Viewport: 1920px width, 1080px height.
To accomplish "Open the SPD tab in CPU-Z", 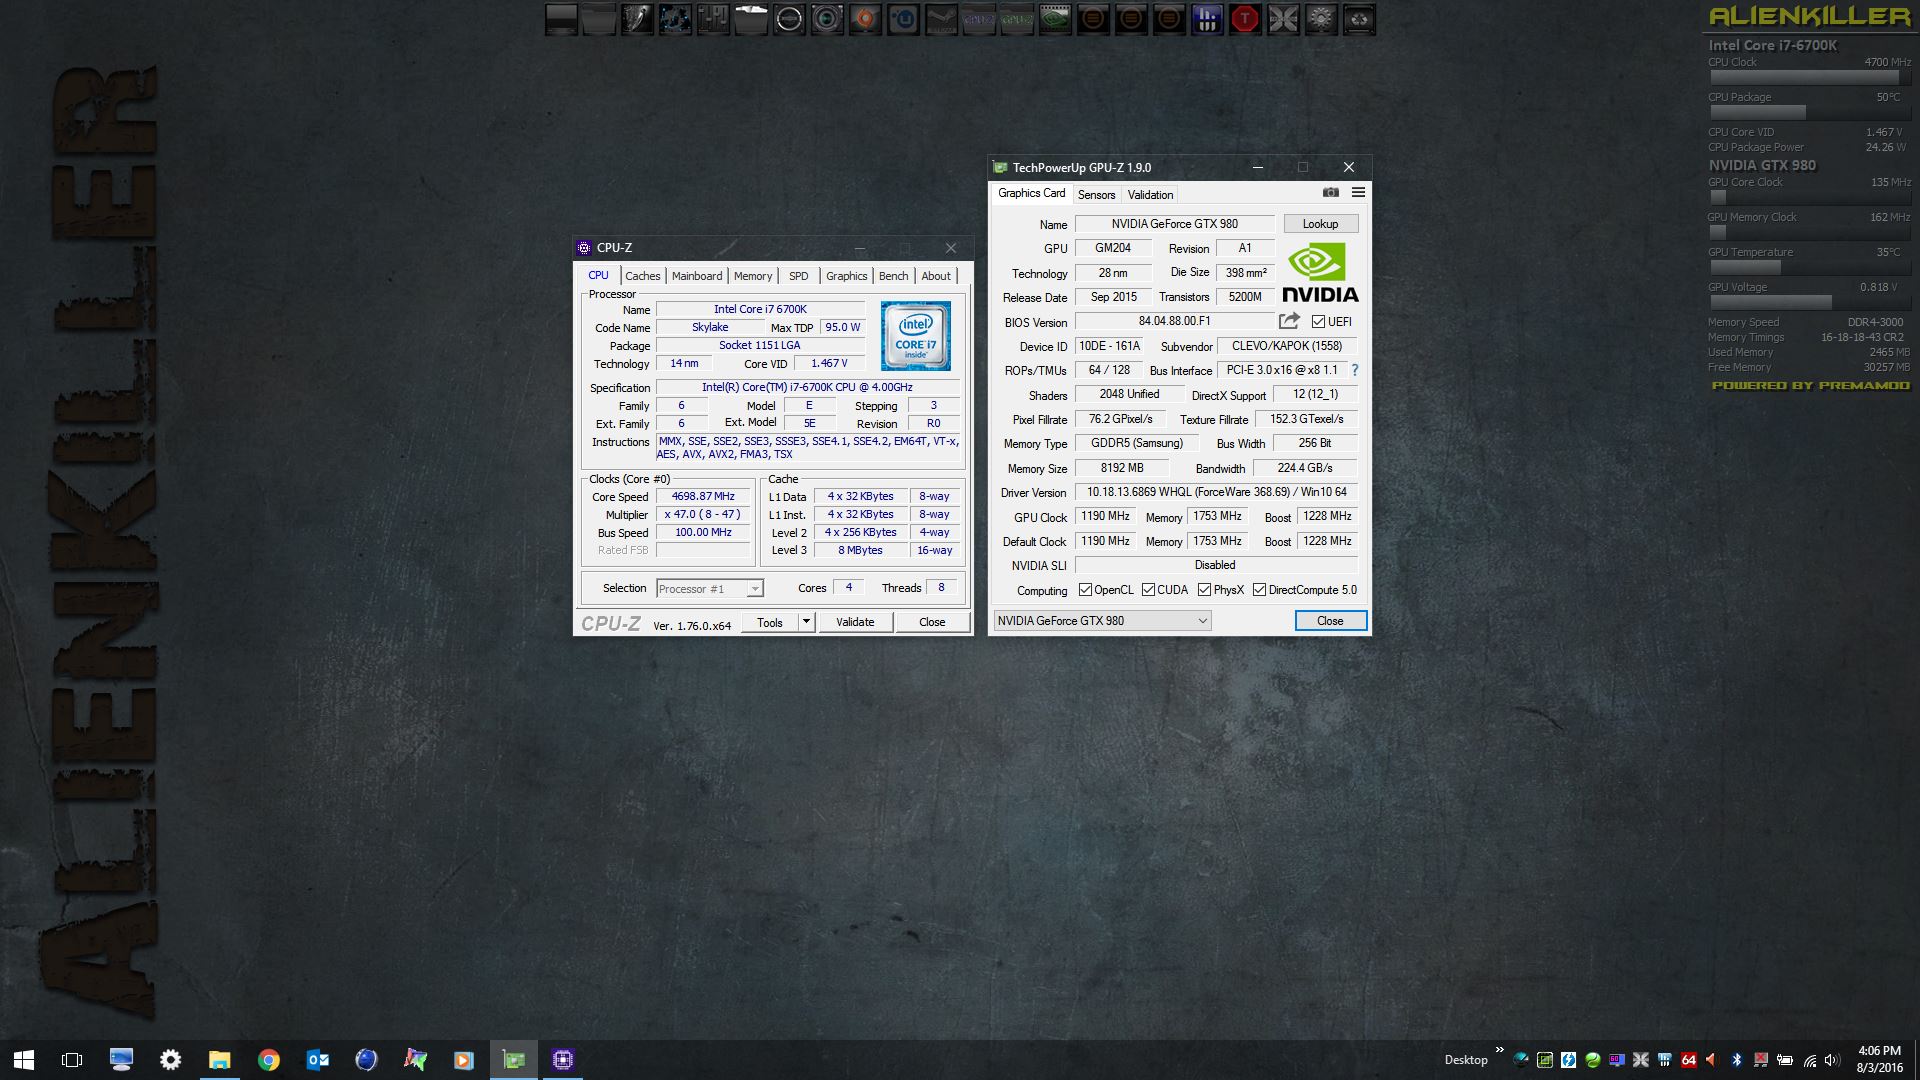I will [x=798, y=276].
